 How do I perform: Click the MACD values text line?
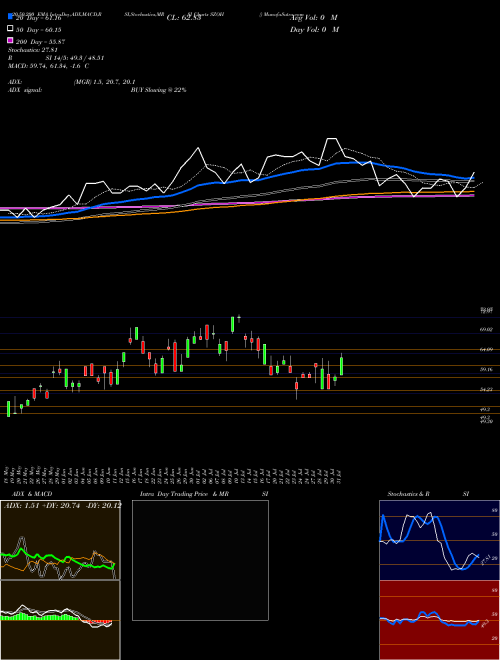(48, 66)
